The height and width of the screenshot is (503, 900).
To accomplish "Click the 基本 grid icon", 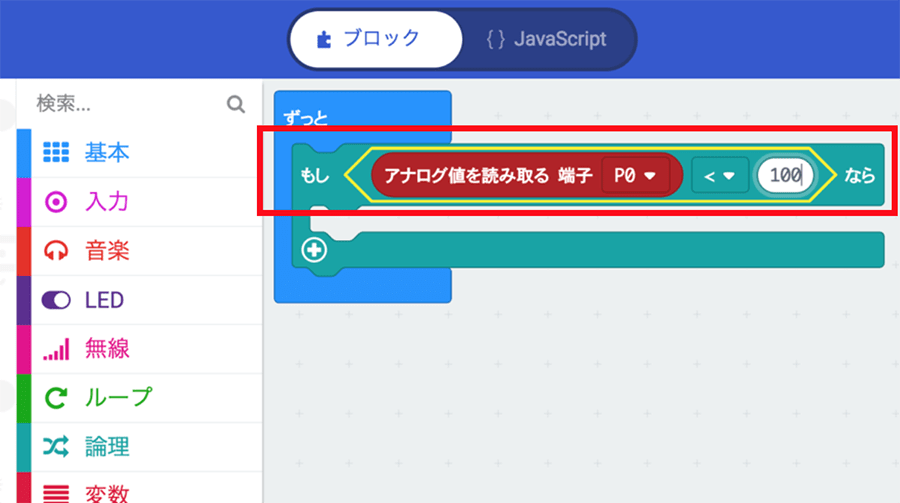I will tap(56, 153).
